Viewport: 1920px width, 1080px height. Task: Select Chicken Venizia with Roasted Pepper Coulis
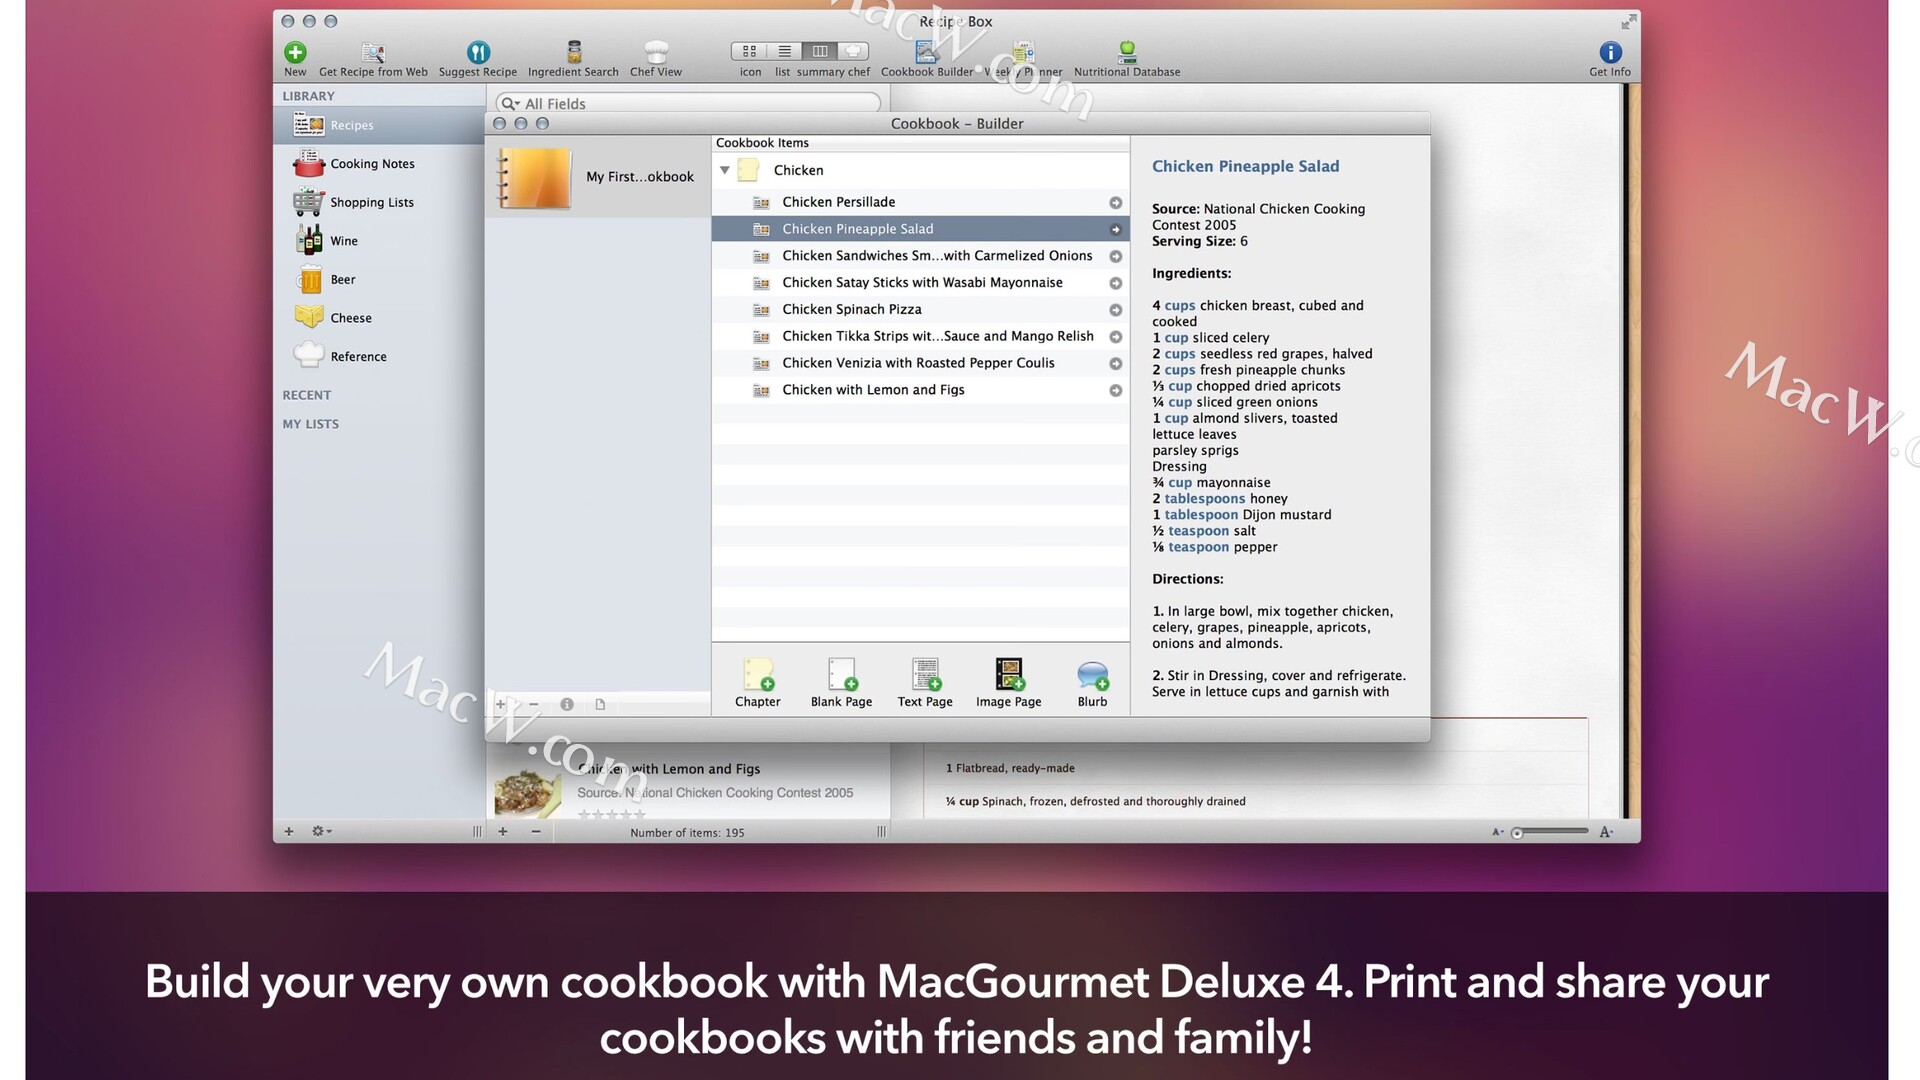(x=920, y=363)
